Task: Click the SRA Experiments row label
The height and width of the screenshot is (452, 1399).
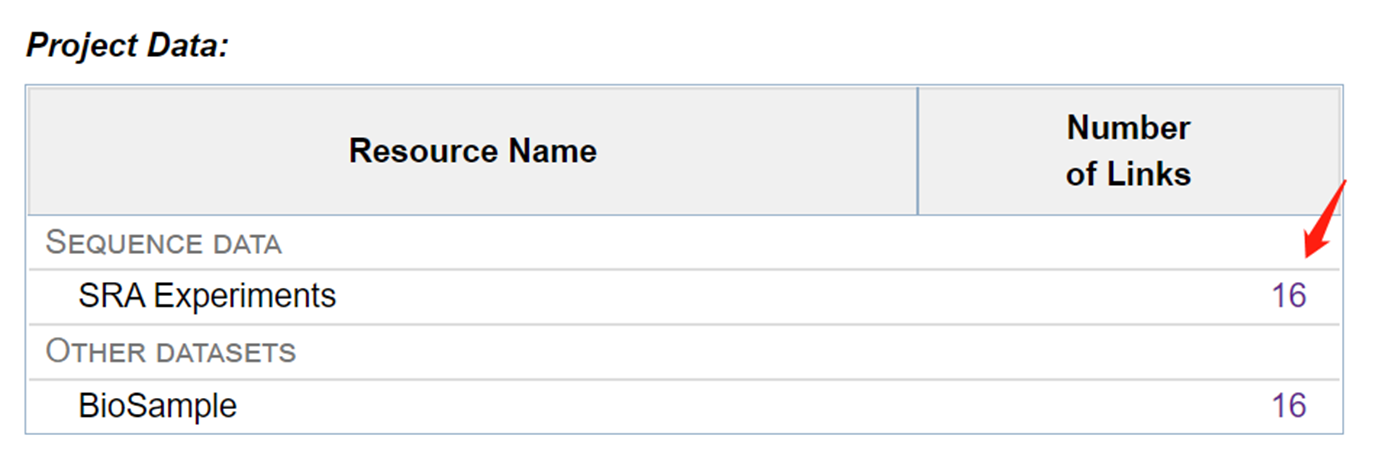Action: 207,296
